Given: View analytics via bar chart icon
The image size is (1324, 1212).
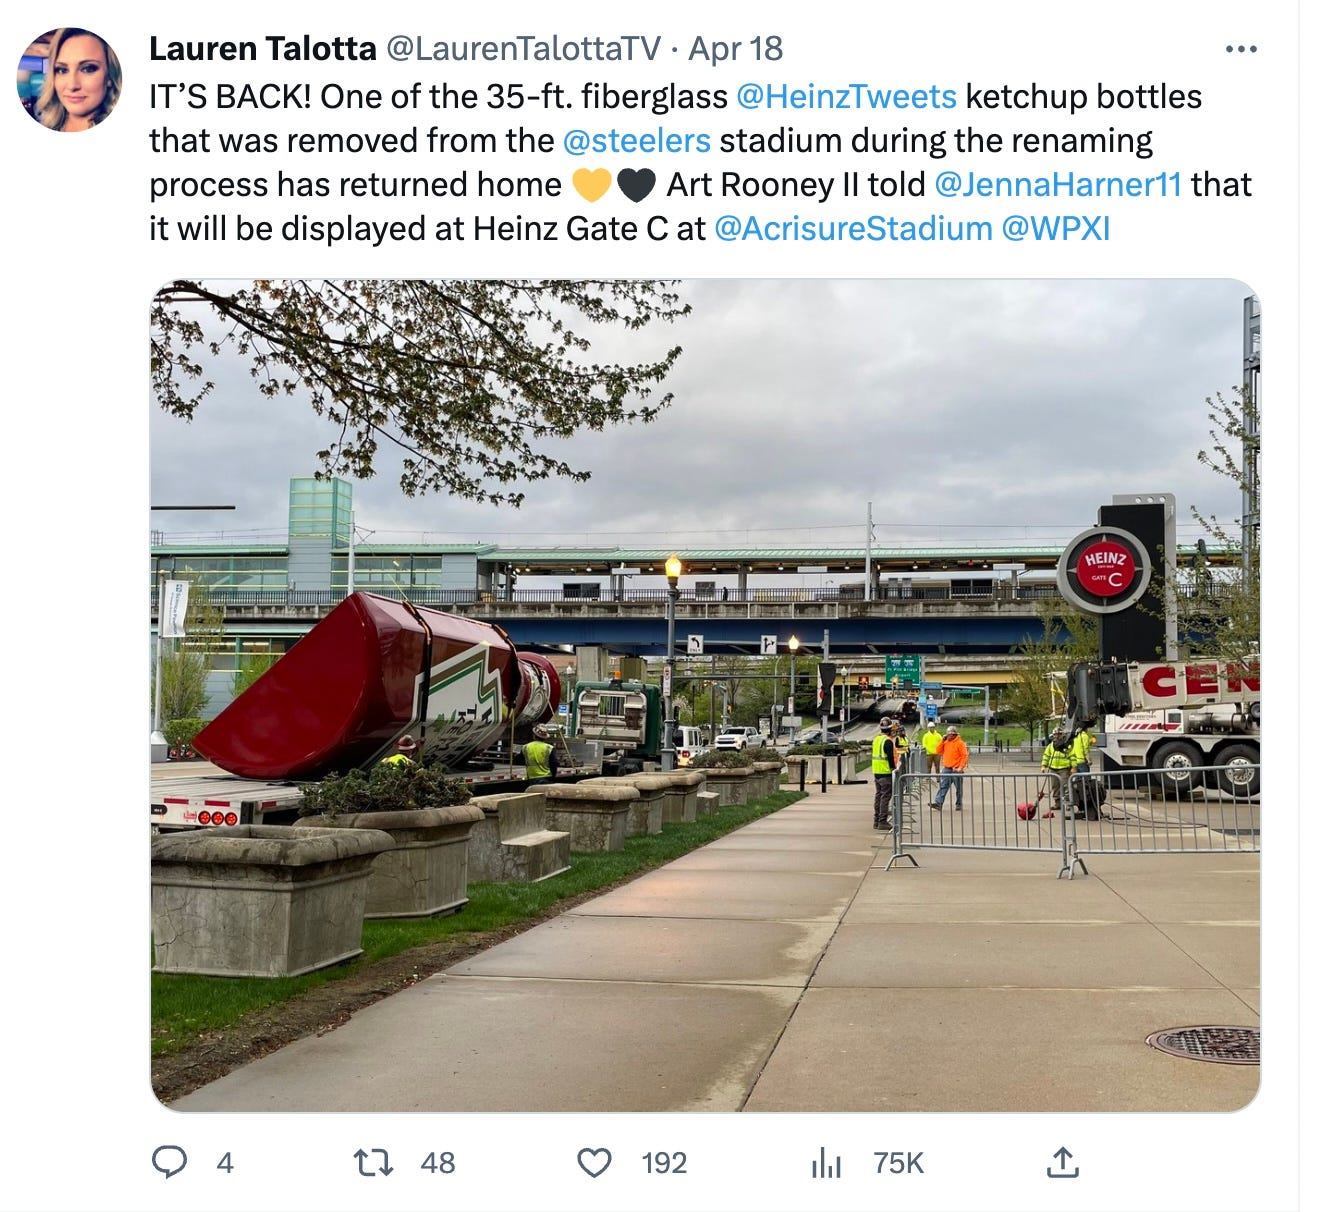Looking at the screenshot, I should (826, 1162).
